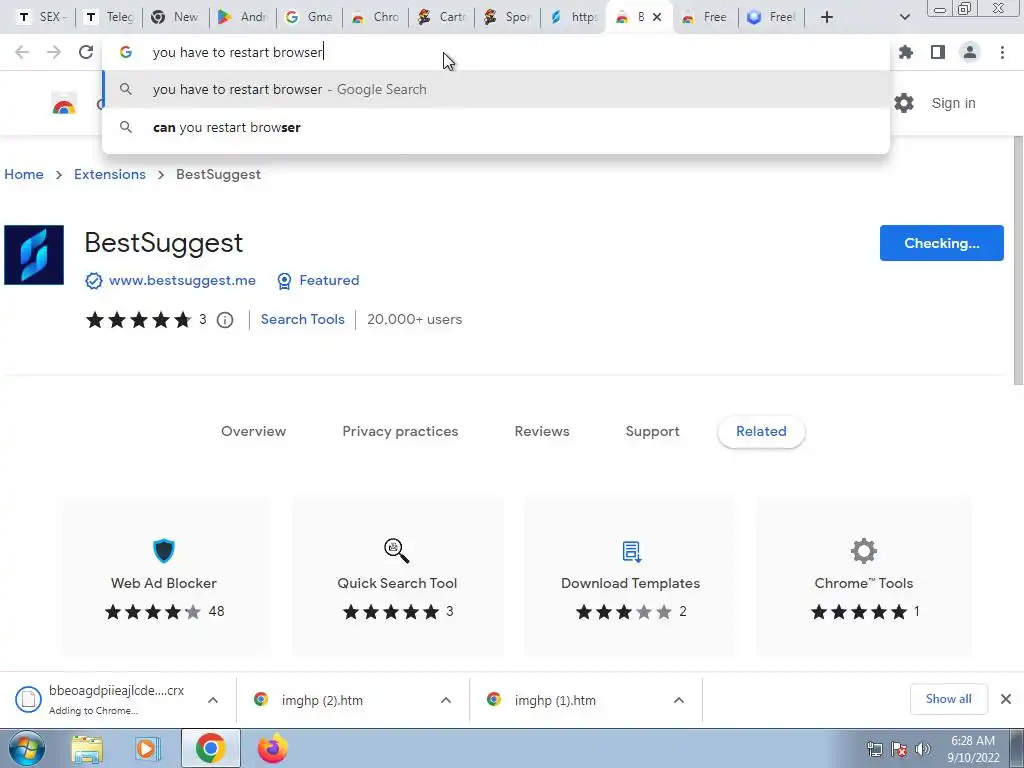Click Show all downloads button
The width and height of the screenshot is (1024, 768).
click(x=948, y=699)
